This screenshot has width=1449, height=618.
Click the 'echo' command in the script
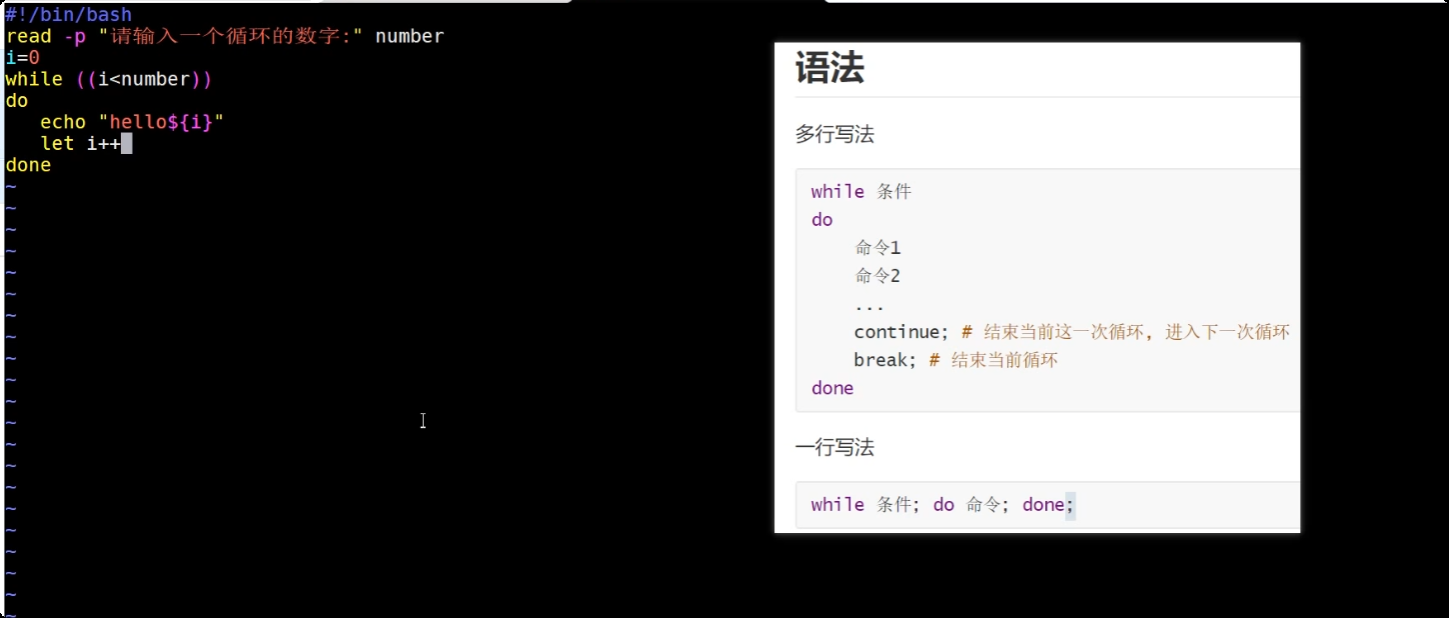pos(63,122)
